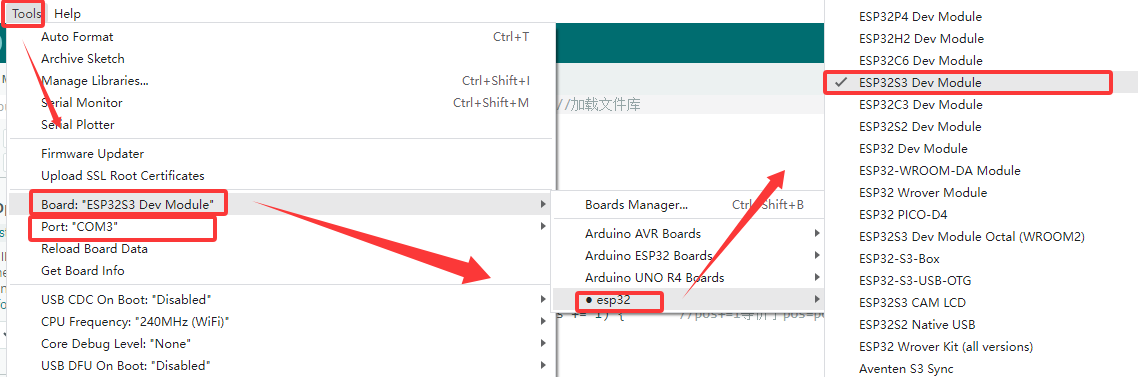The height and width of the screenshot is (377, 1140).
Task: Choose ESP32S3 Dev Module Octal (WROOM2)
Action: point(982,237)
